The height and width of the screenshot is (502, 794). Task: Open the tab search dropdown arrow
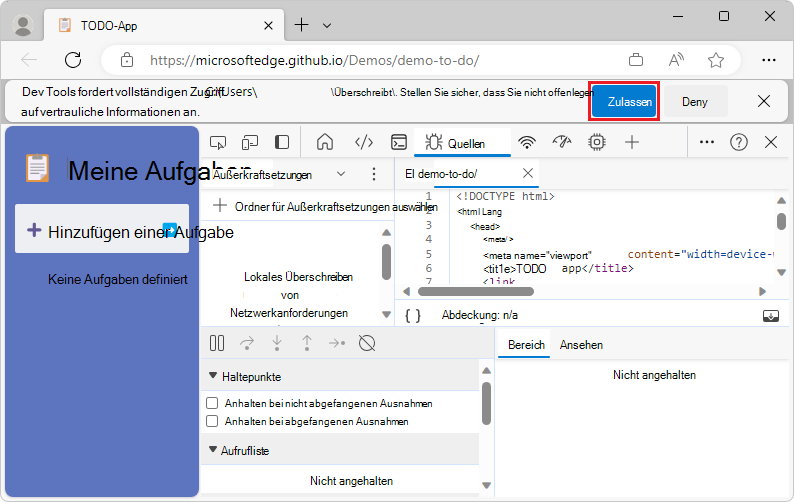coord(327,25)
